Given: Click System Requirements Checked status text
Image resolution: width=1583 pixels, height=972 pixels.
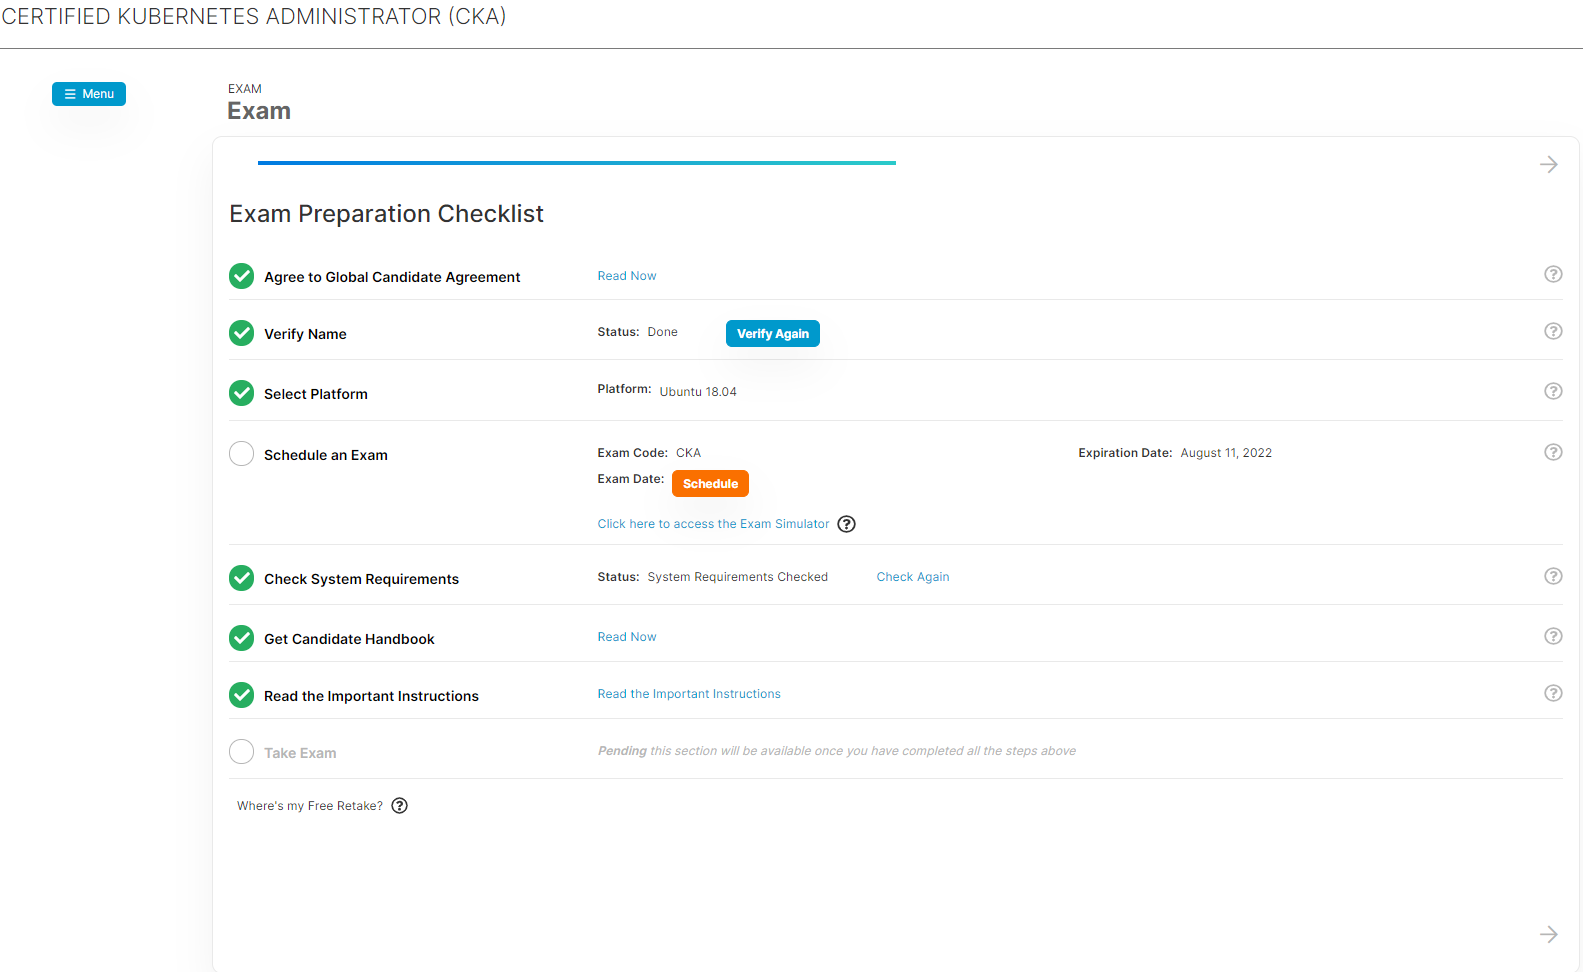Looking at the screenshot, I should pos(738,577).
